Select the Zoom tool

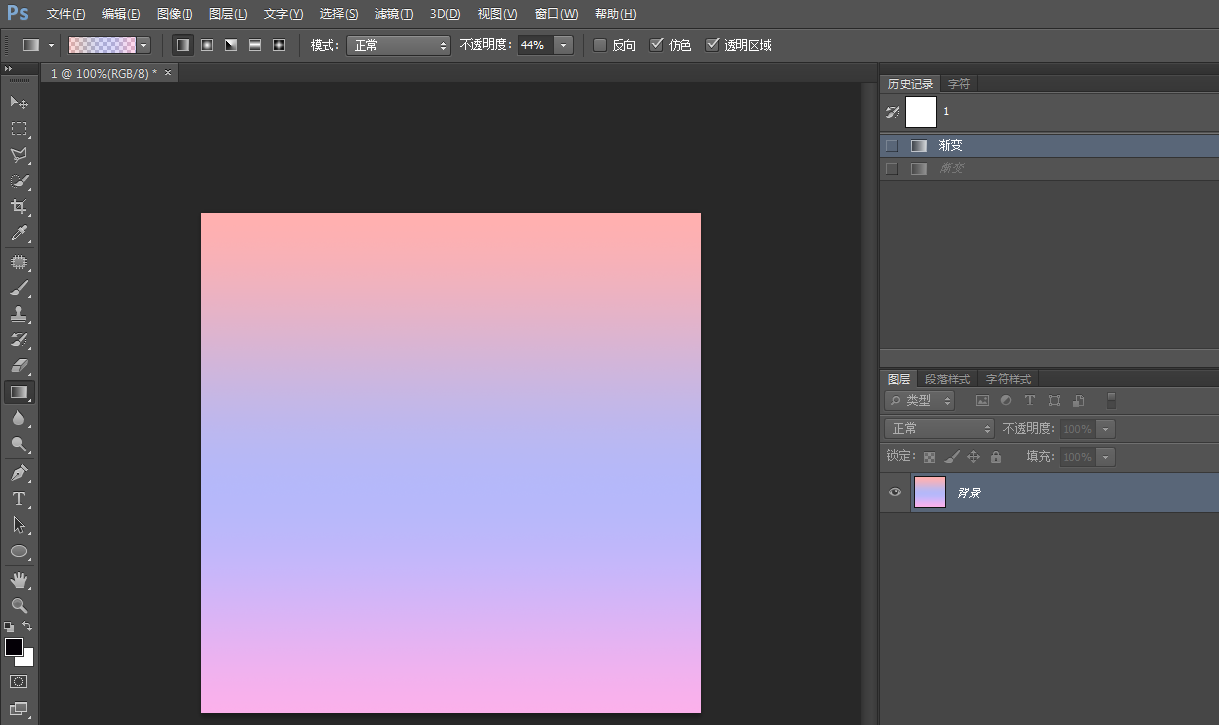coord(18,605)
